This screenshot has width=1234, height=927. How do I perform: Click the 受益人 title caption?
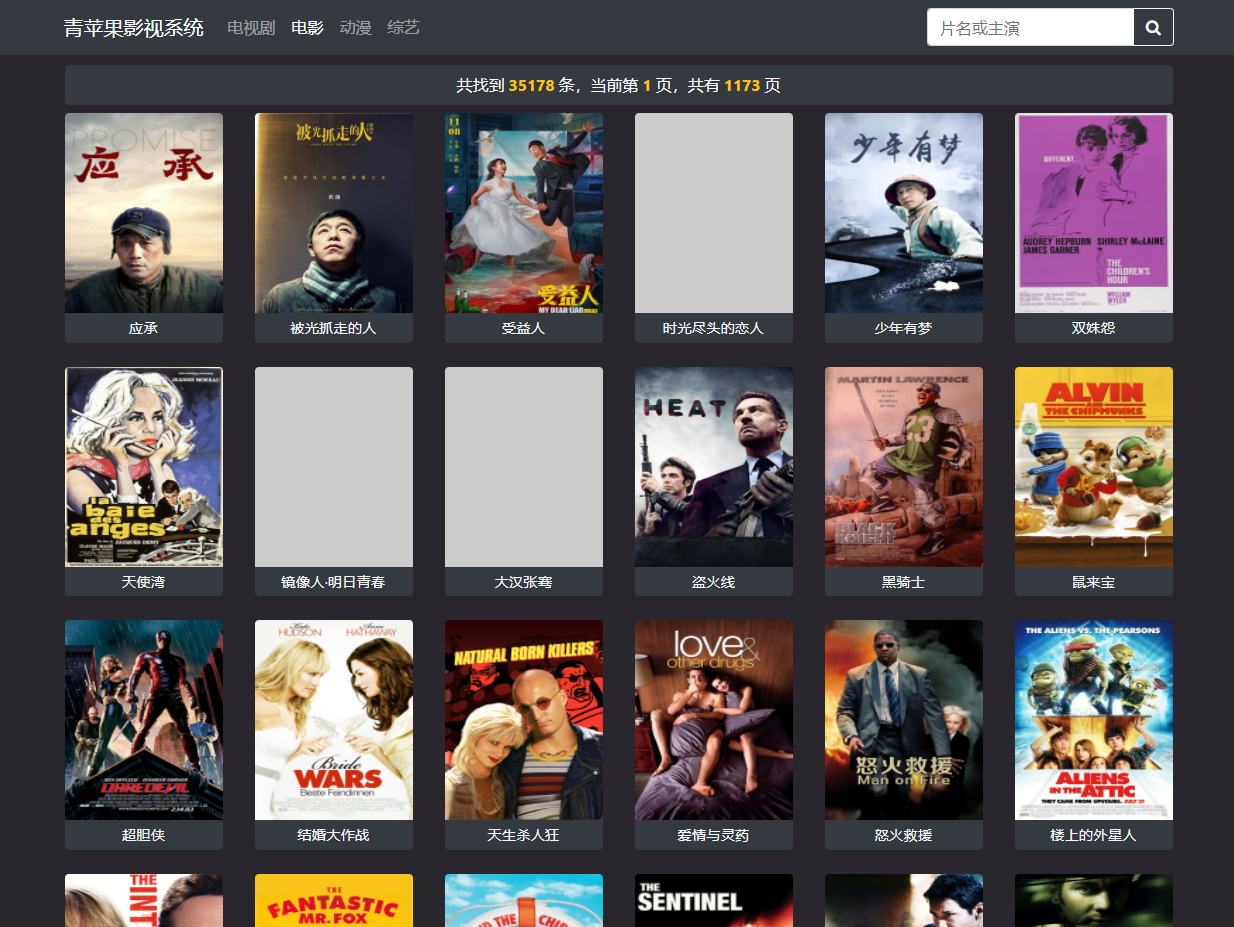[x=524, y=328]
